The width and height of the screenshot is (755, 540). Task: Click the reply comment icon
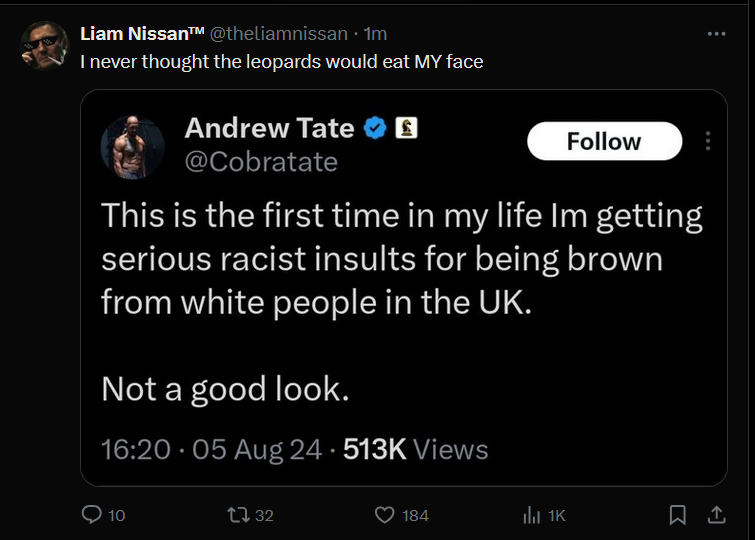point(91,515)
